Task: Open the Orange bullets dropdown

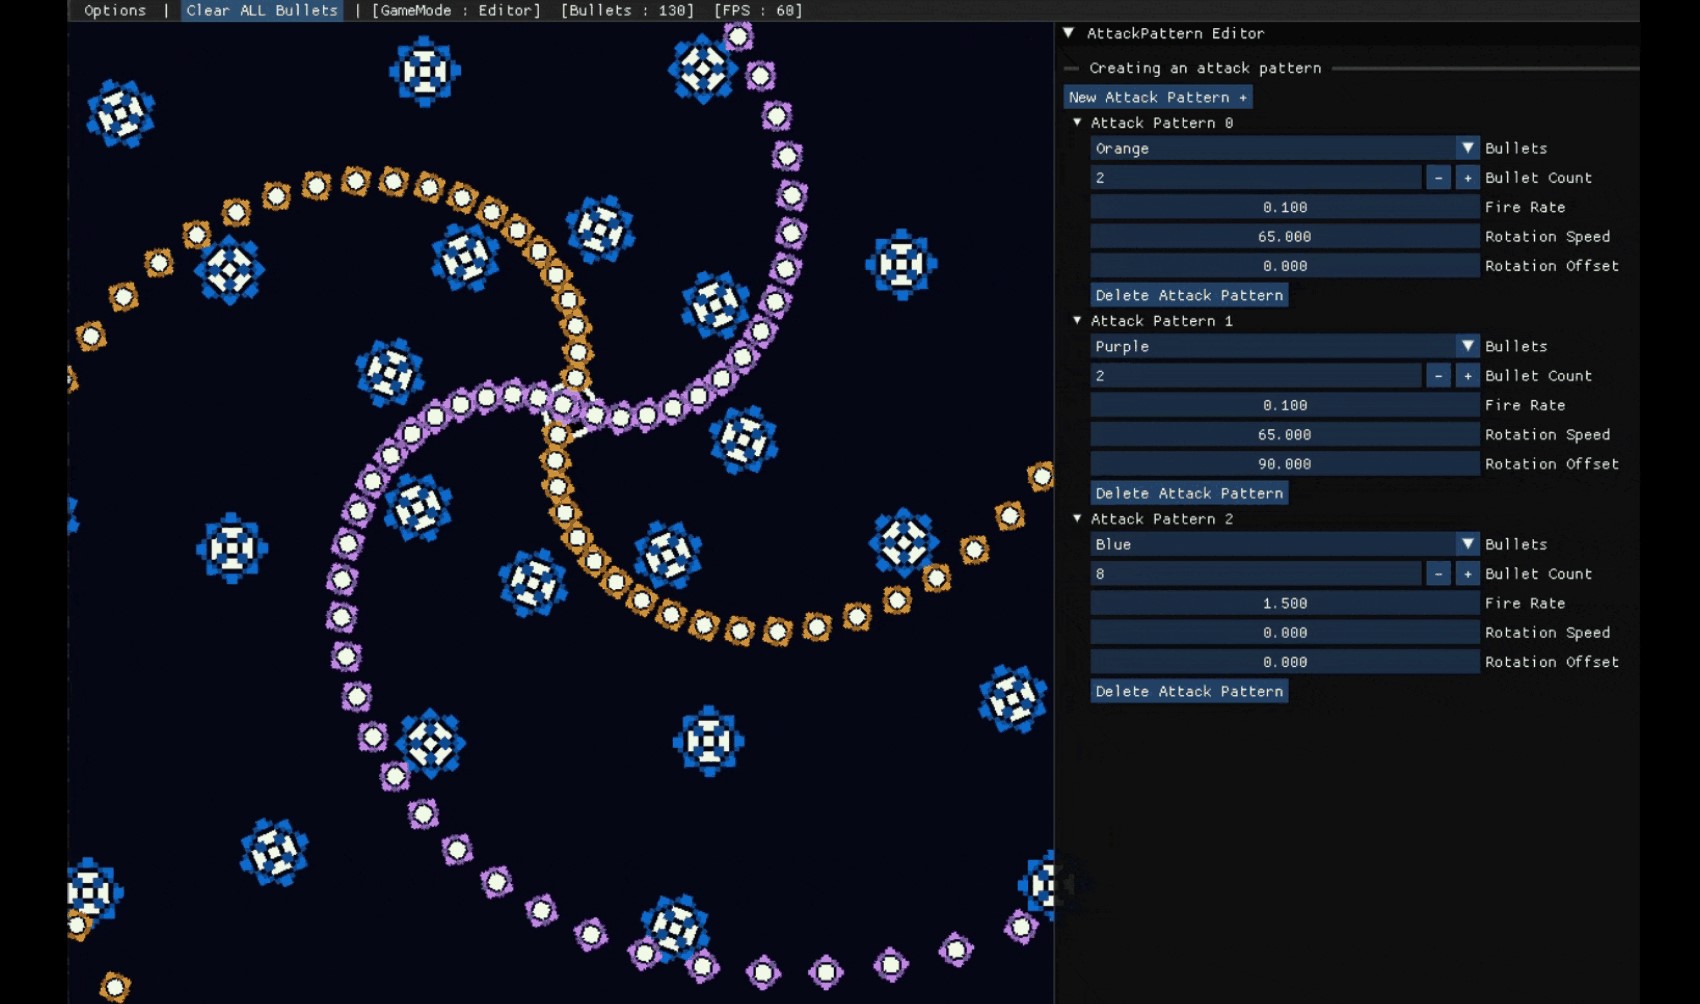Action: tap(1284, 148)
